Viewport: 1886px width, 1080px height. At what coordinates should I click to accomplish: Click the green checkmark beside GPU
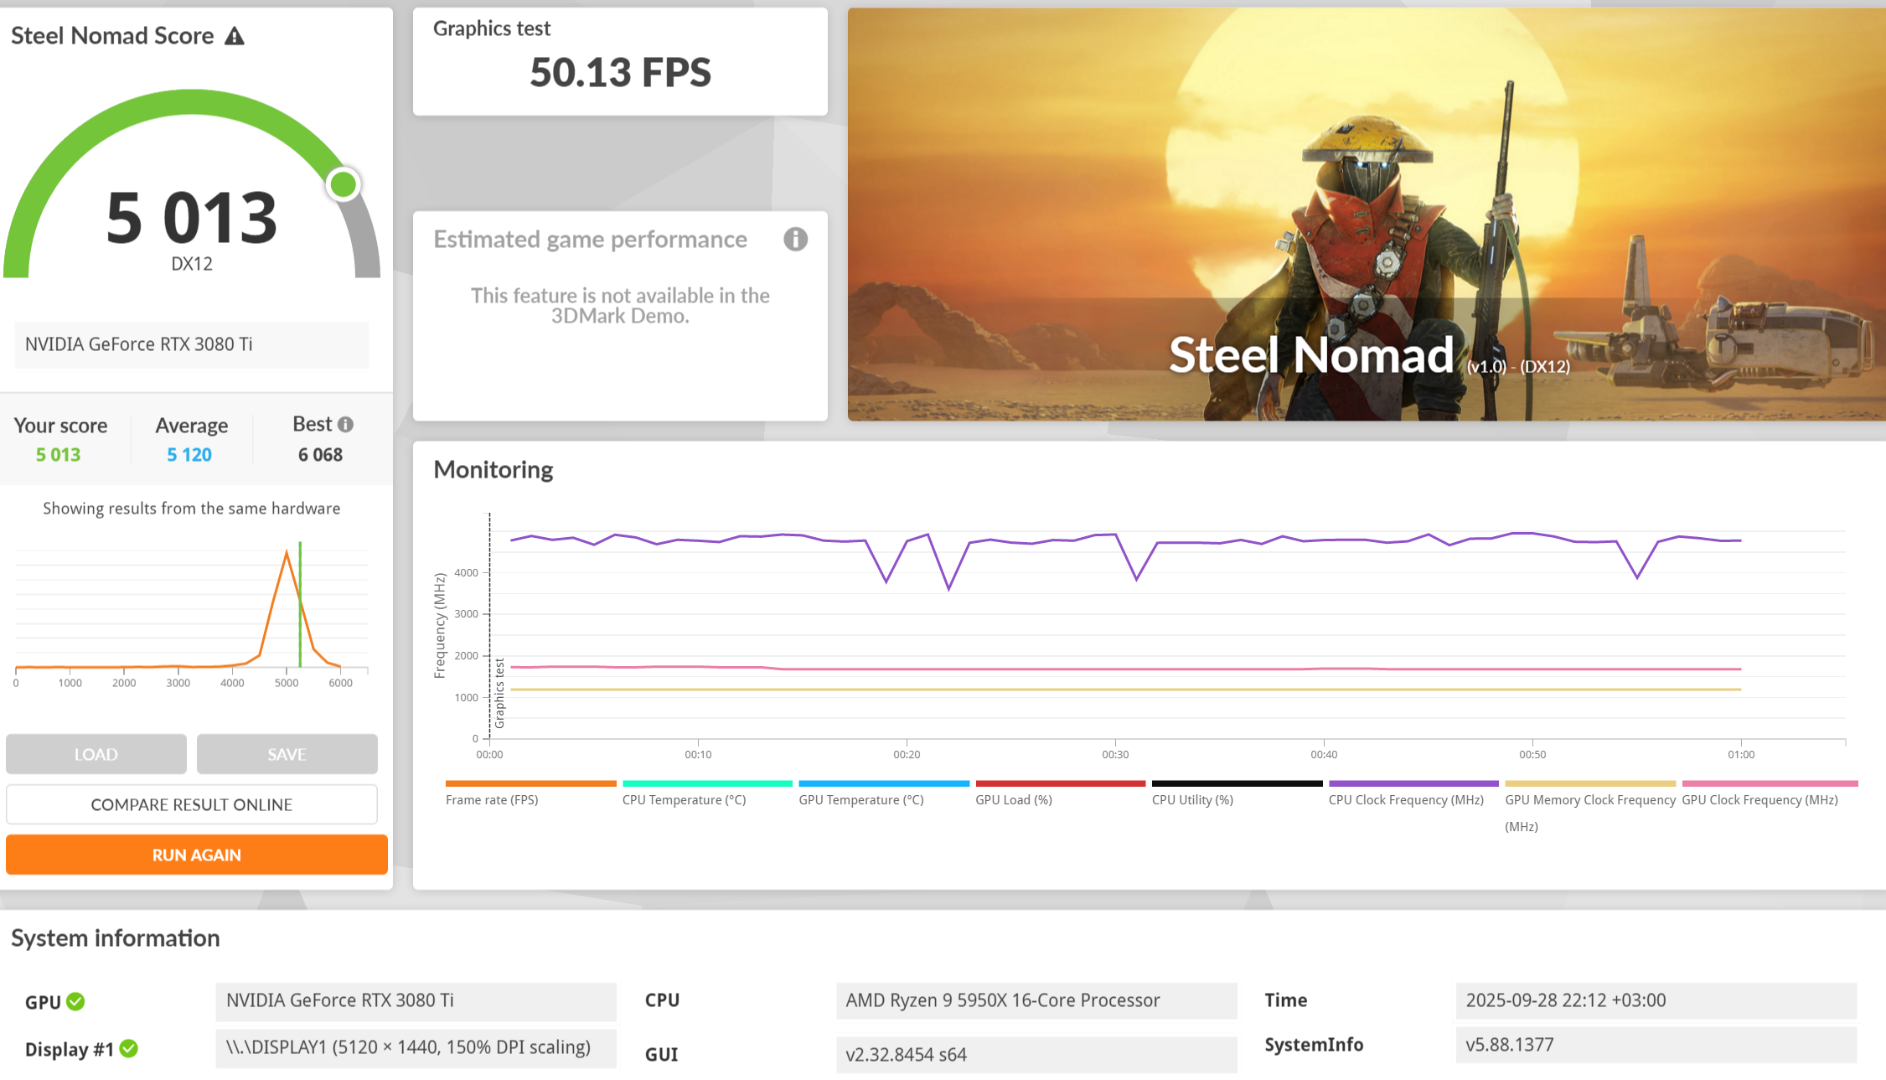[76, 1001]
